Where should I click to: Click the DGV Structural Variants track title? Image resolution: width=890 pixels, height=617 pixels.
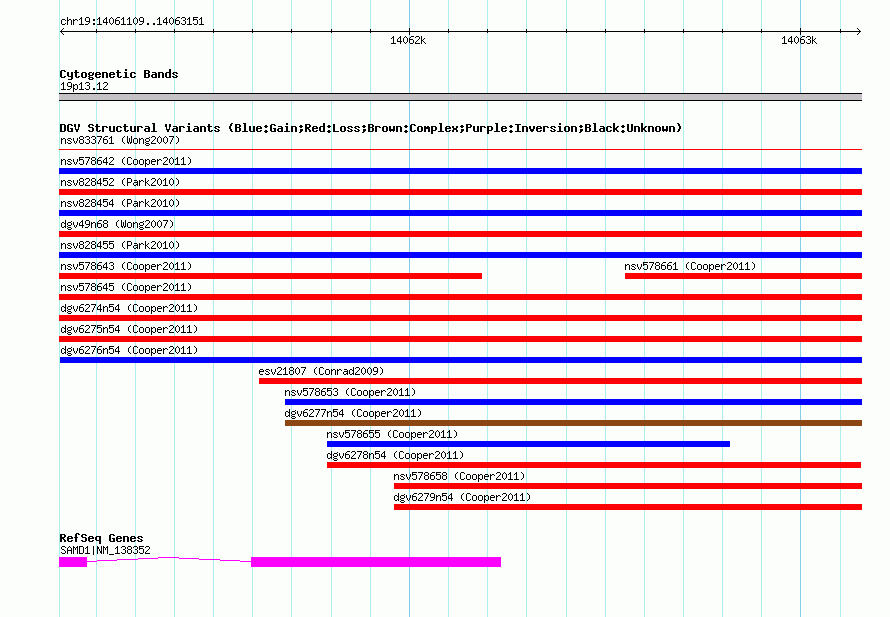coord(371,128)
